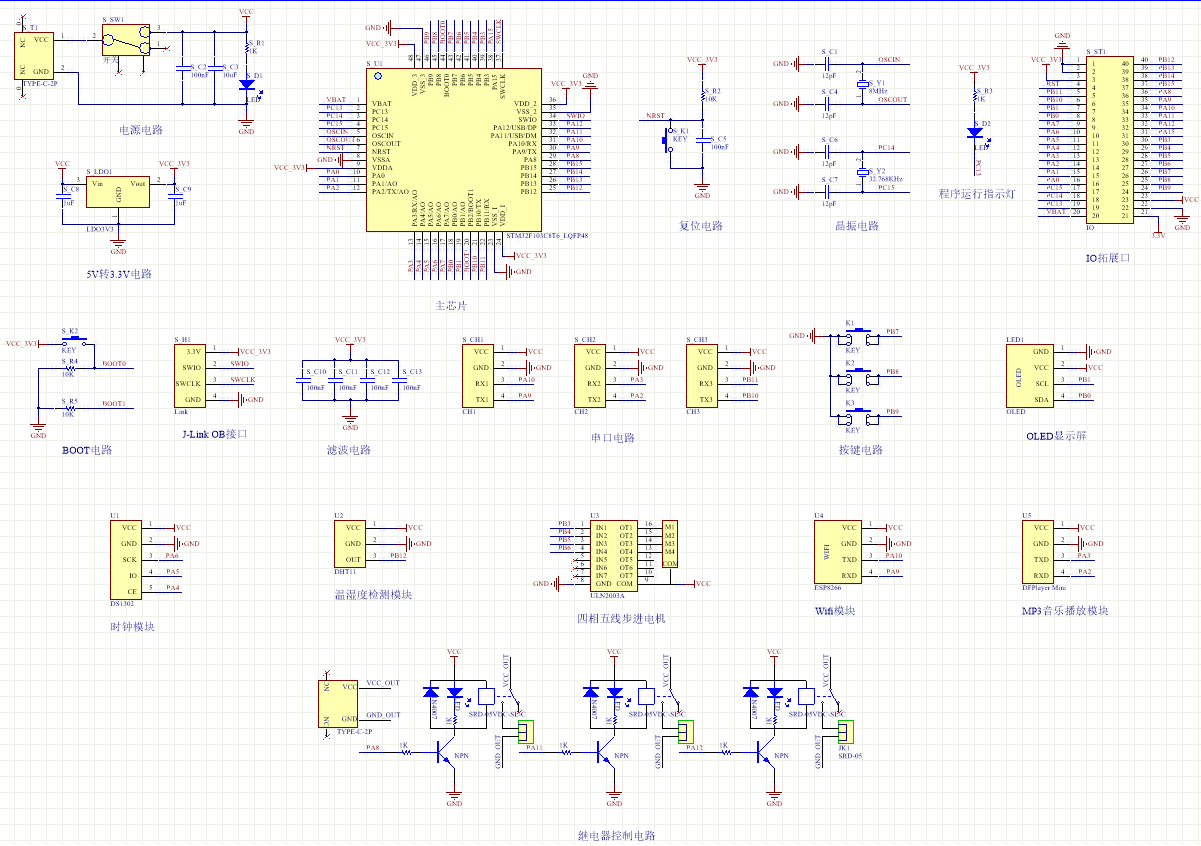The height and width of the screenshot is (846, 1201).
Task: Click the 'J-Link OB接口' label
Action: pyautogui.click(x=214, y=434)
